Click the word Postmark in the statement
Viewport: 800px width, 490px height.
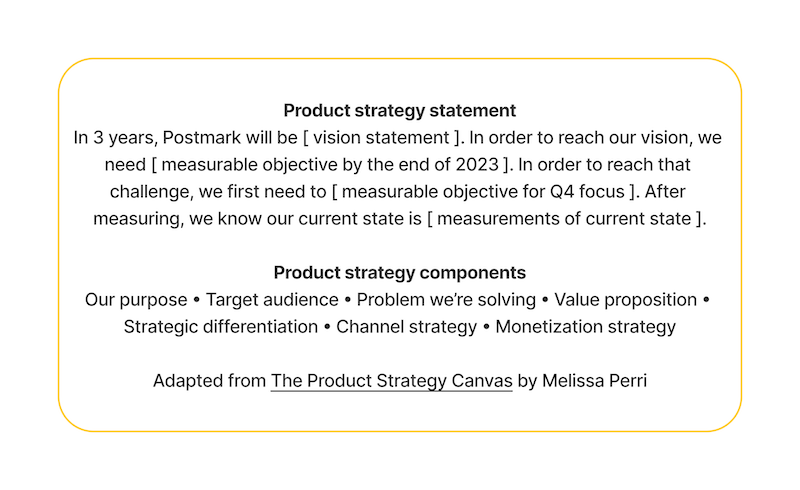click(x=202, y=138)
